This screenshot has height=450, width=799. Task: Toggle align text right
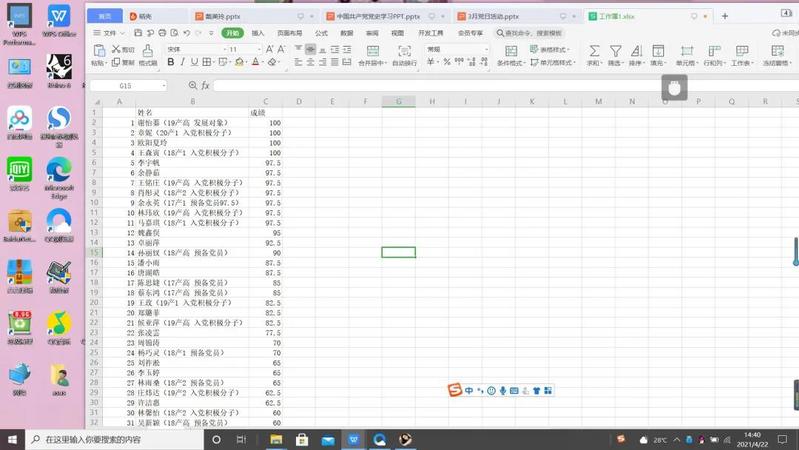[x=322, y=62]
